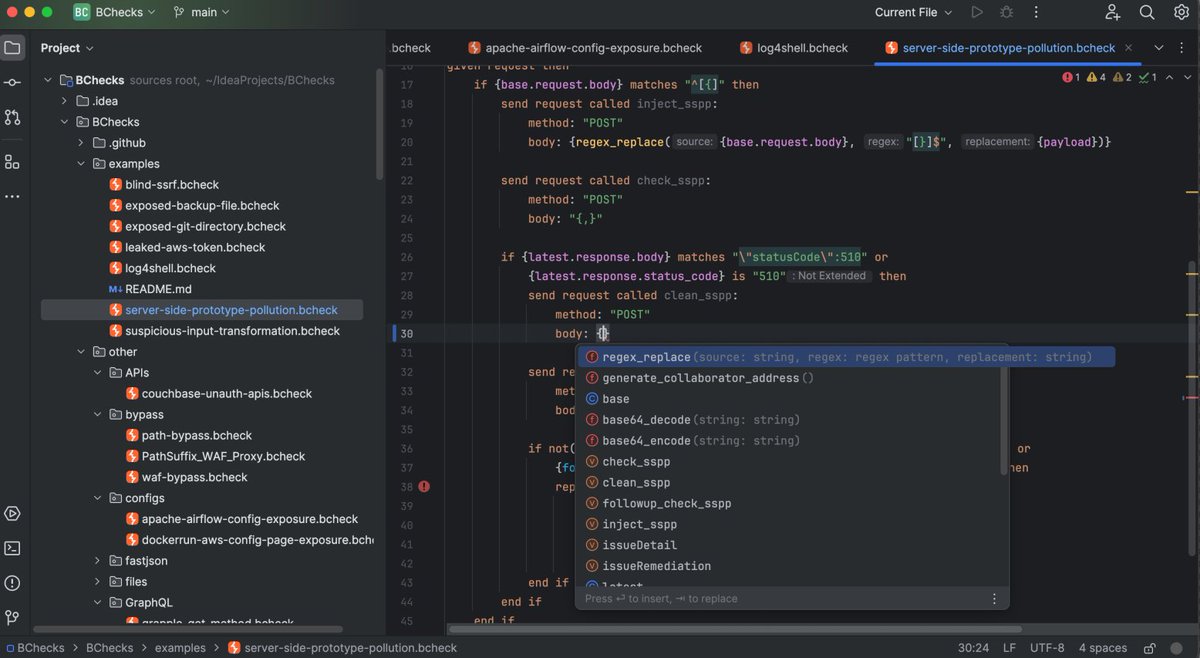Toggle the read-only lock icon in status bar
Screen dimensions: 1200x658
pos(1150,648)
